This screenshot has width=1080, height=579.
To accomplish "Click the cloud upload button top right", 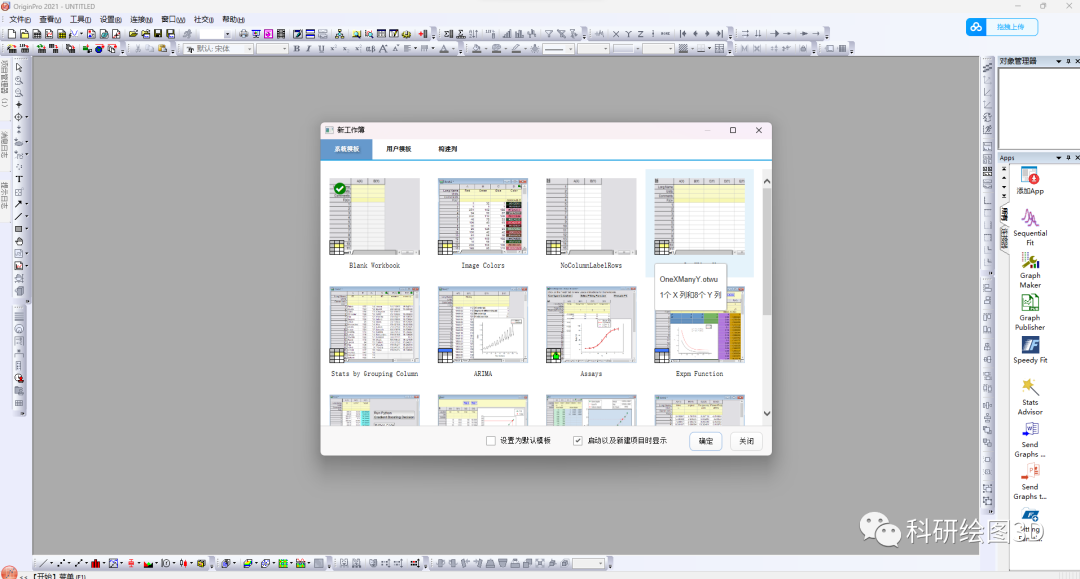I will (1002, 27).
